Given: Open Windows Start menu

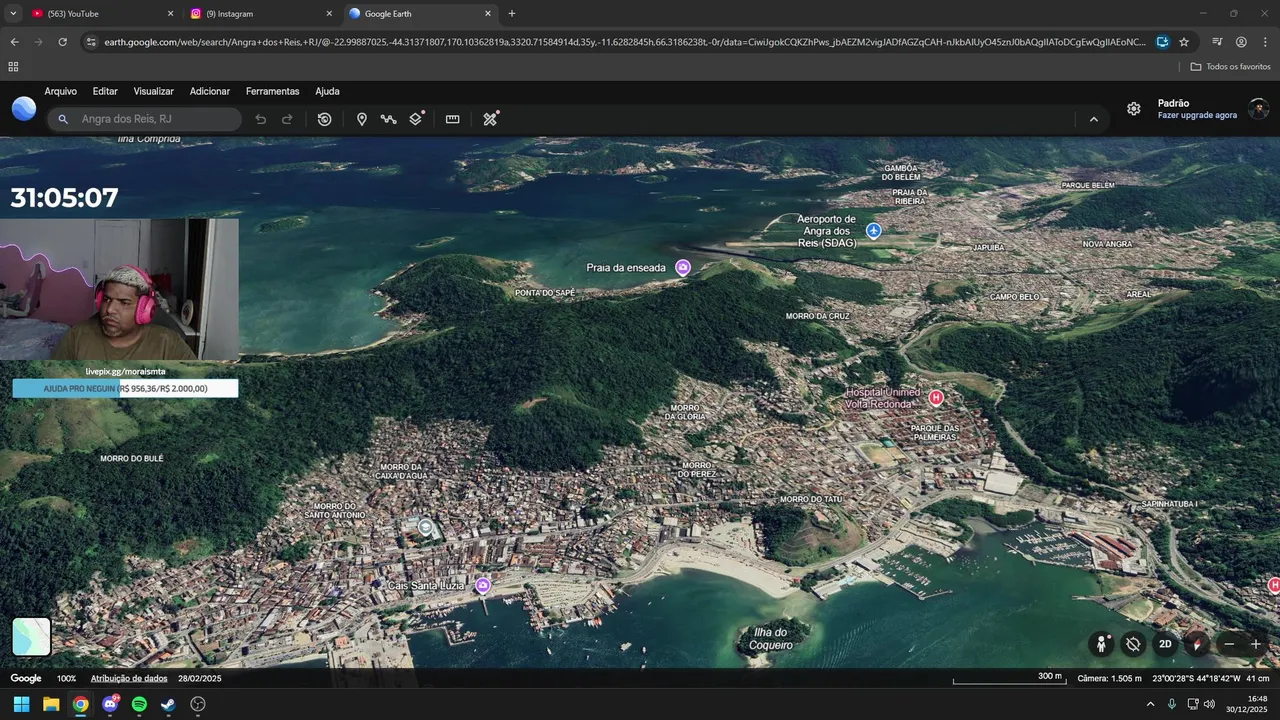Looking at the screenshot, I should pyautogui.click(x=21, y=704).
